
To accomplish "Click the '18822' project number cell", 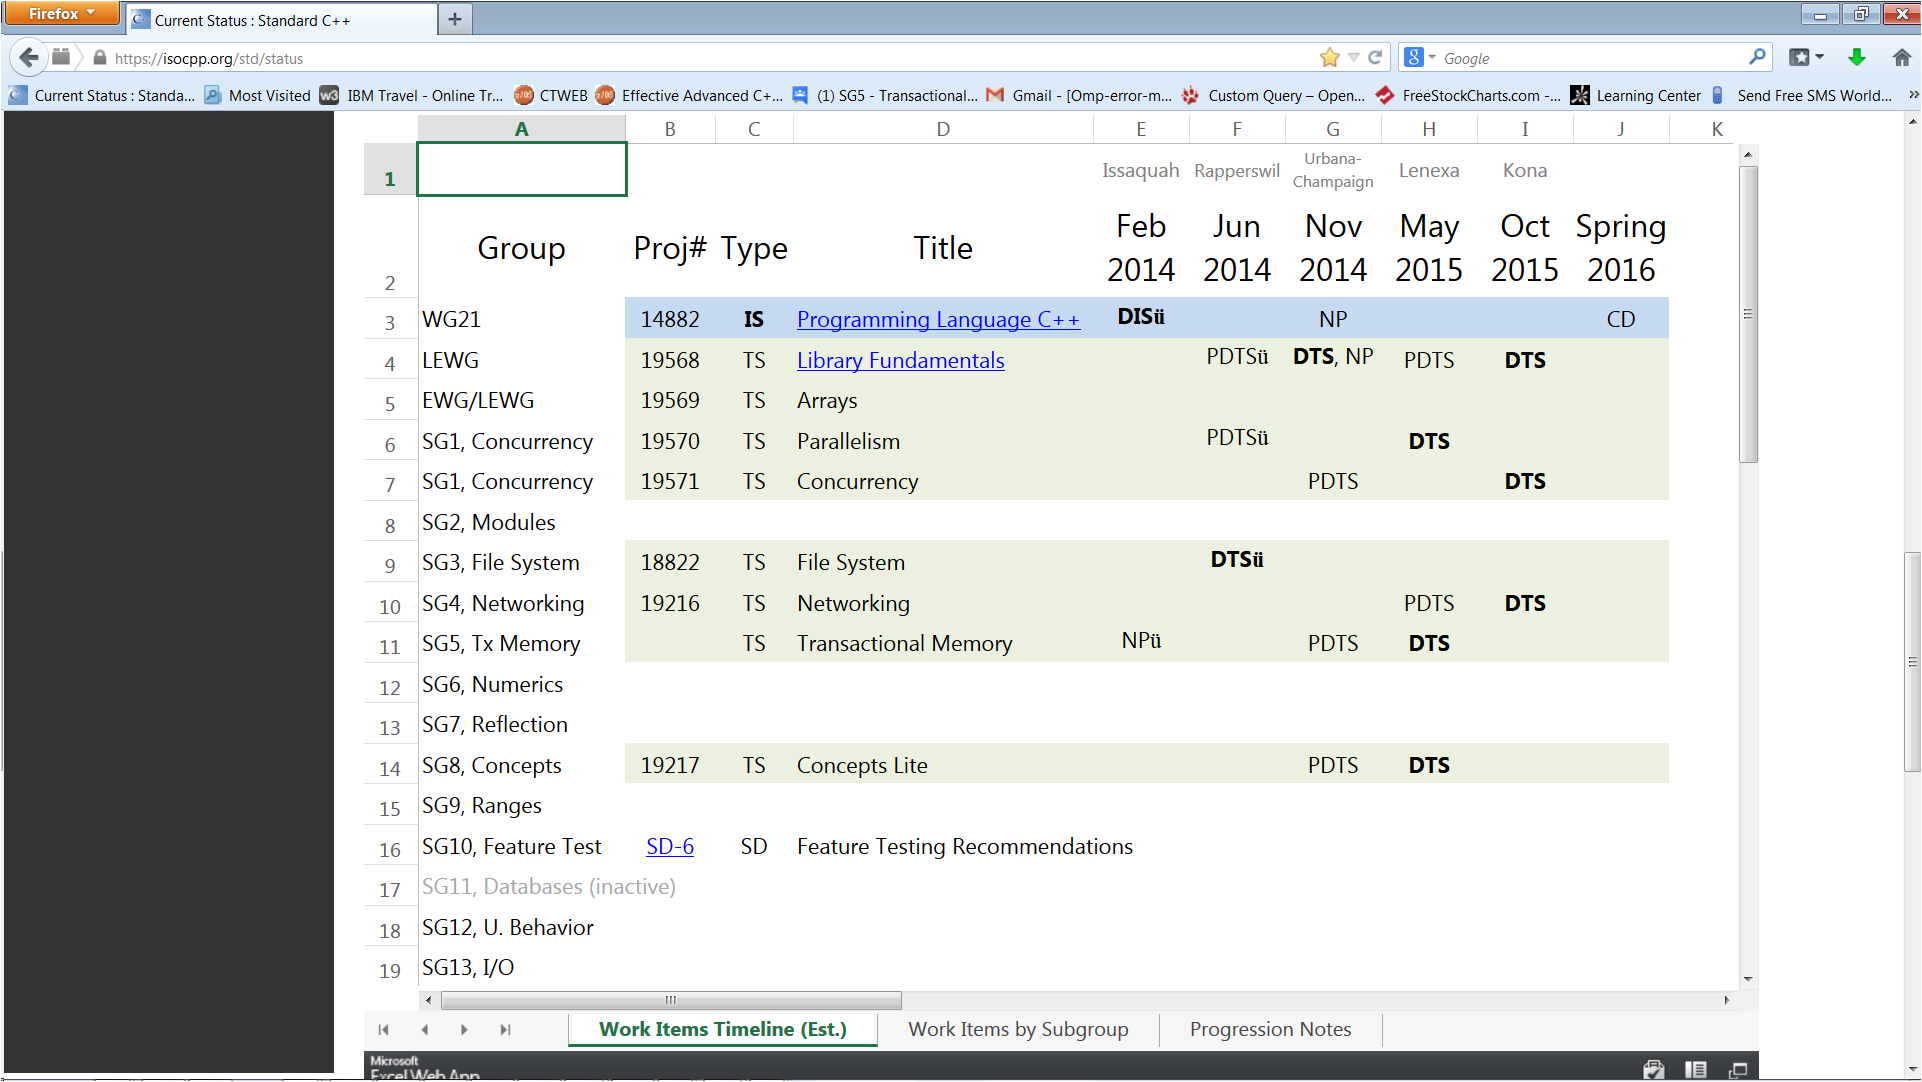I will [670, 562].
